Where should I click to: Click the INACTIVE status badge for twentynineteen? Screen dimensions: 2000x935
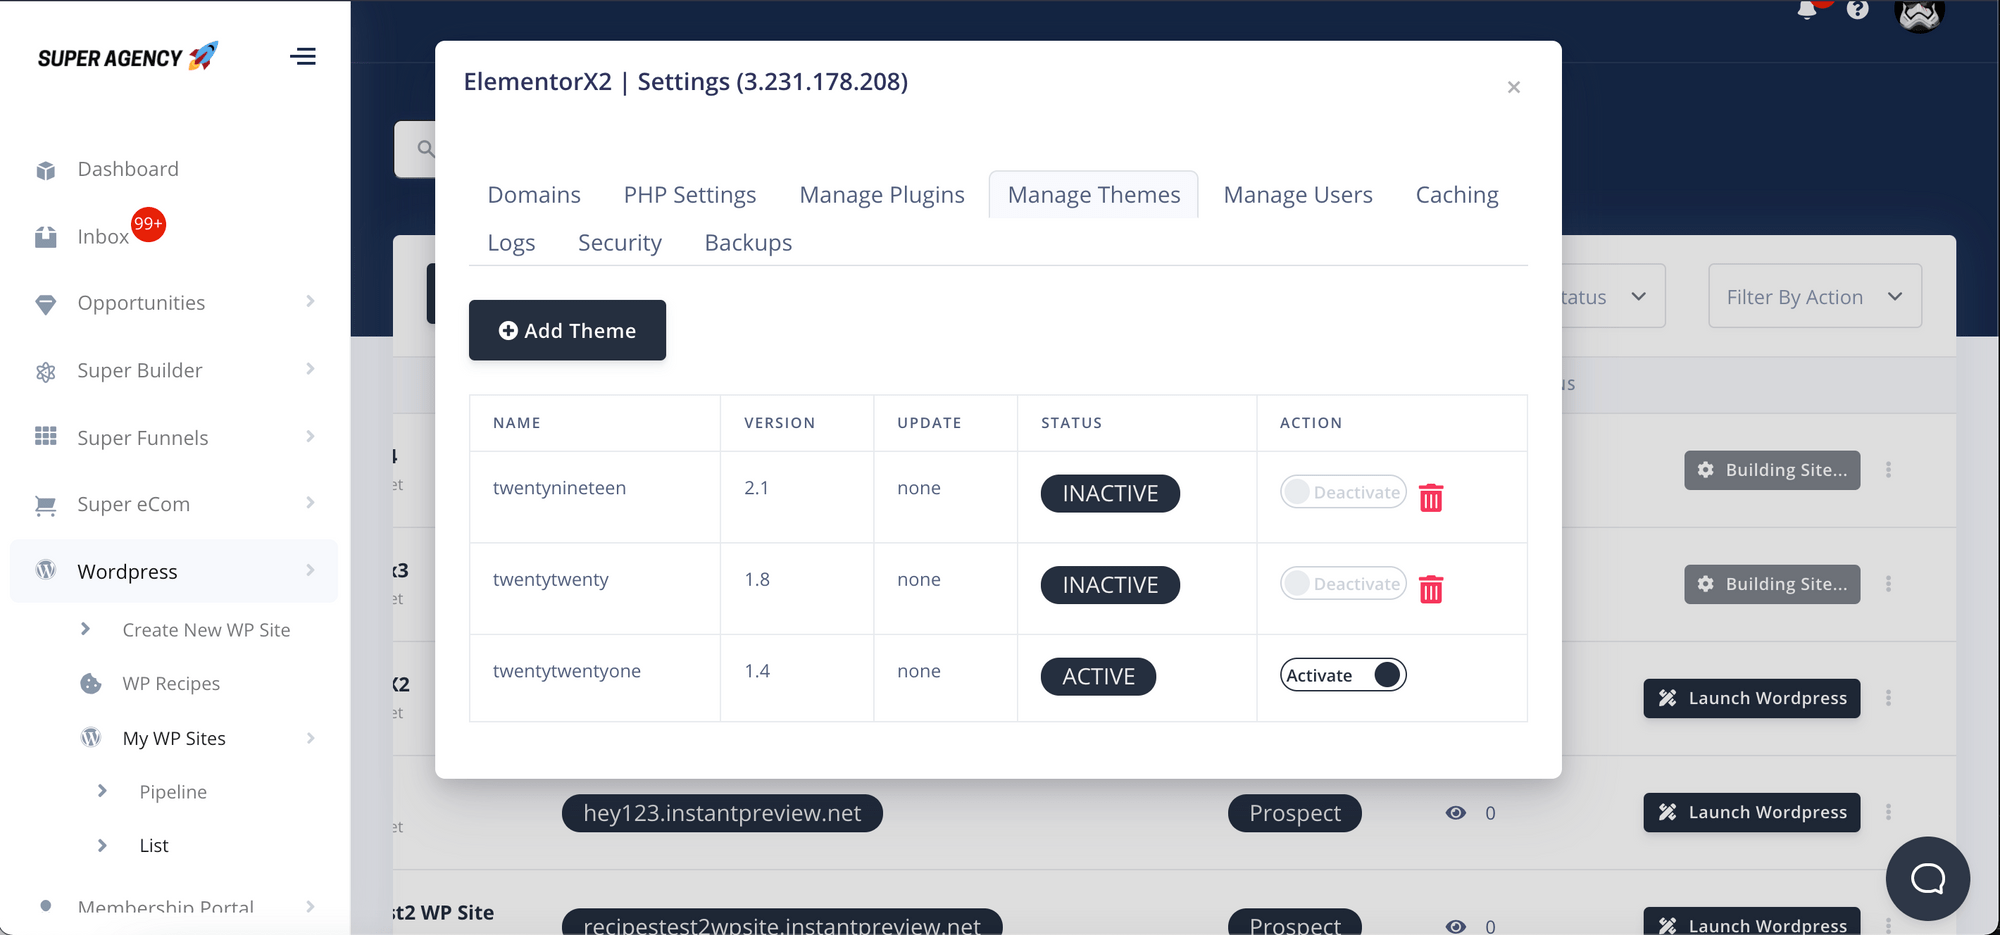coord(1110,493)
